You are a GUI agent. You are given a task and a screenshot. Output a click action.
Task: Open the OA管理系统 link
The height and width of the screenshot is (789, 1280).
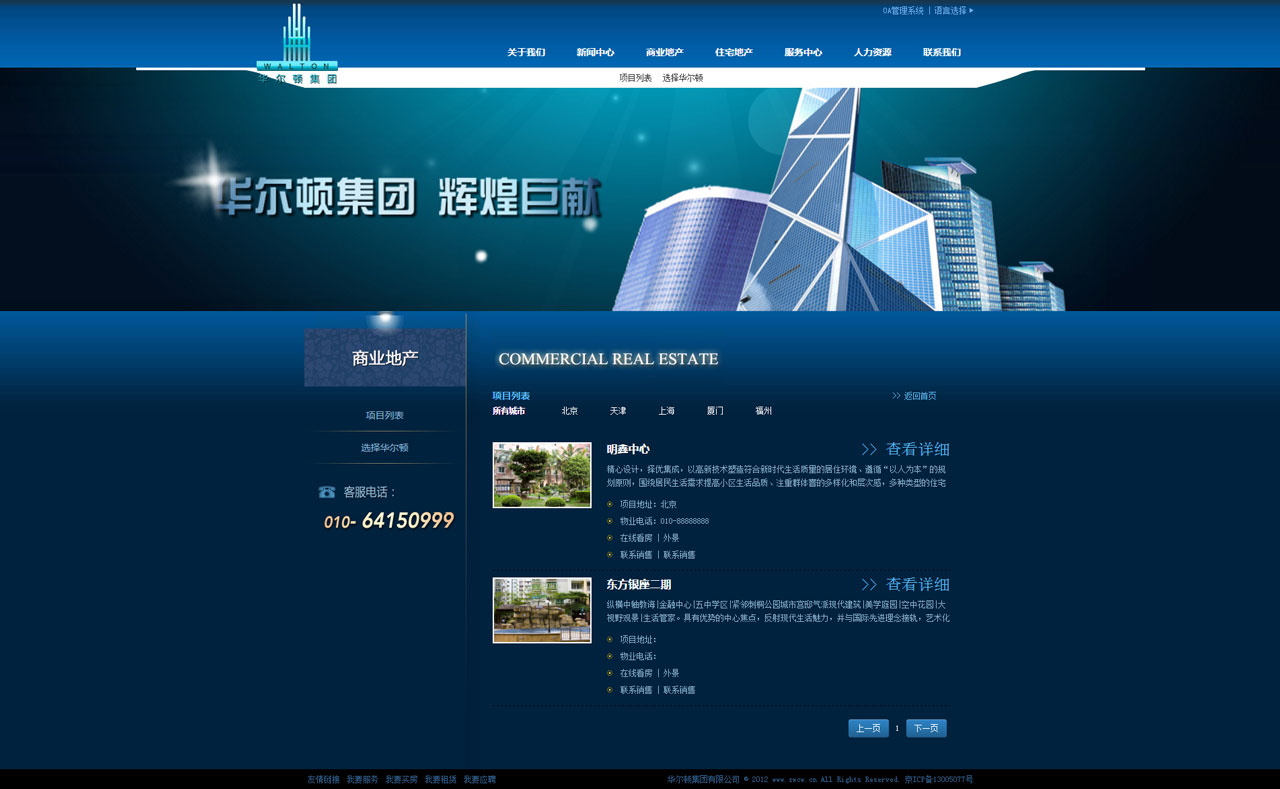pos(902,11)
